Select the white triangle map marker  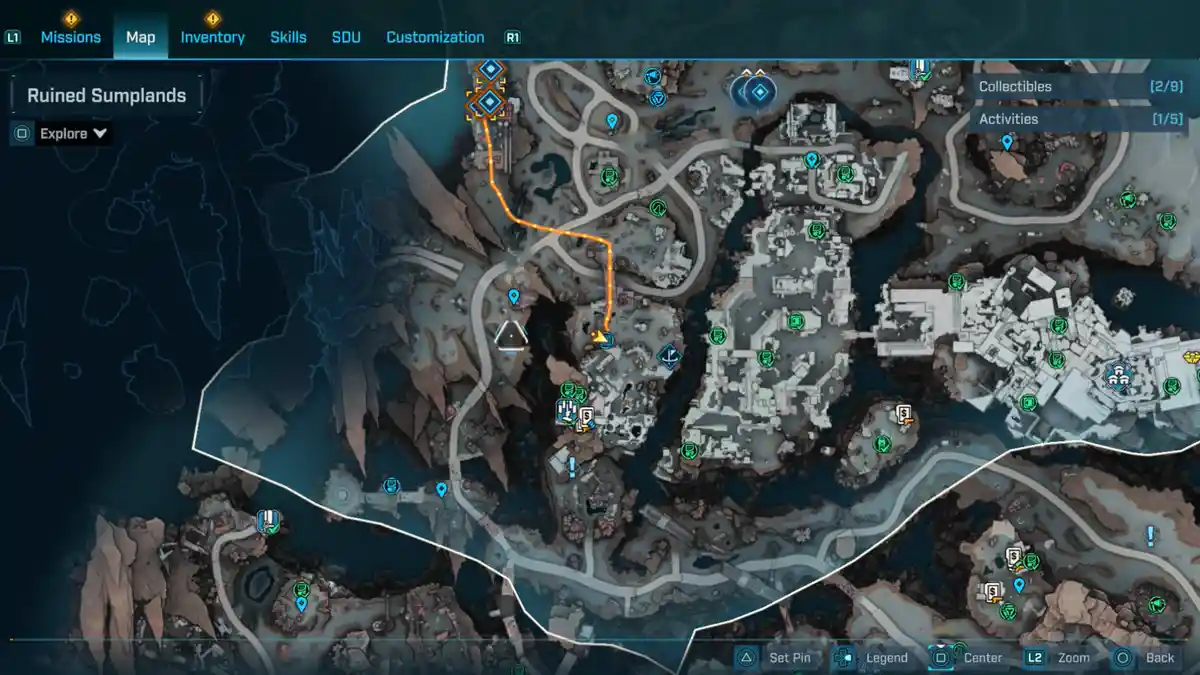click(511, 336)
